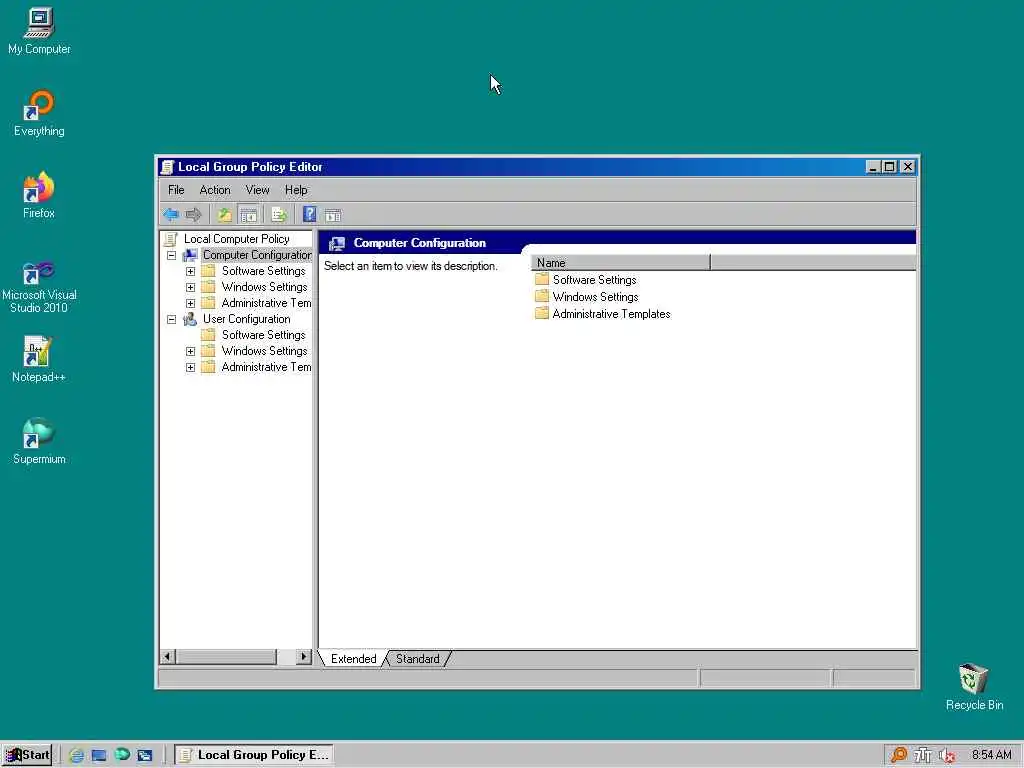Toggle the Show/Hide Console Tree toolbar icon
The width and height of the screenshot is (1024, 768).
pos(248,215)
